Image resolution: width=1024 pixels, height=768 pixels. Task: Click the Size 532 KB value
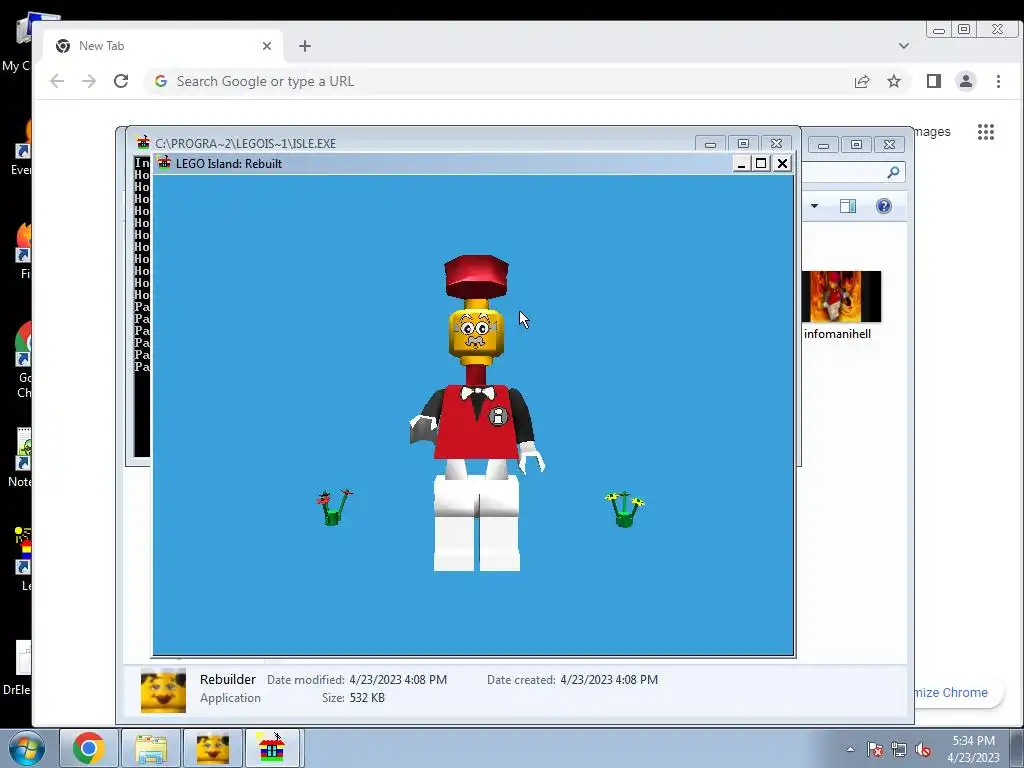tap(367, 698)
